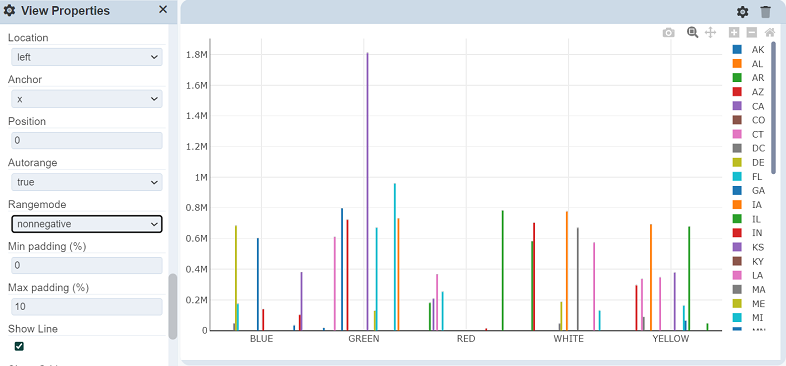Toggle AR legend color swatch
Screen dimensions: 786x366
point(737,78)
